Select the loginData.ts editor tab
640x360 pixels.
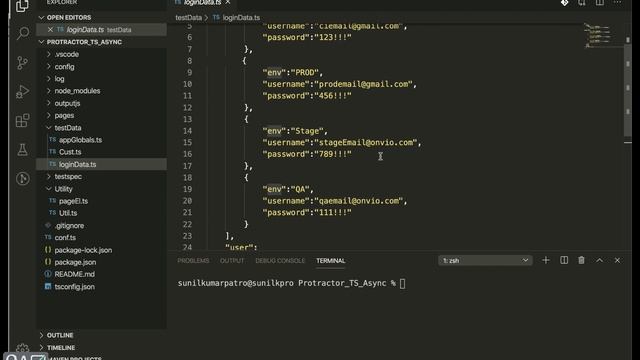[202, 2]
